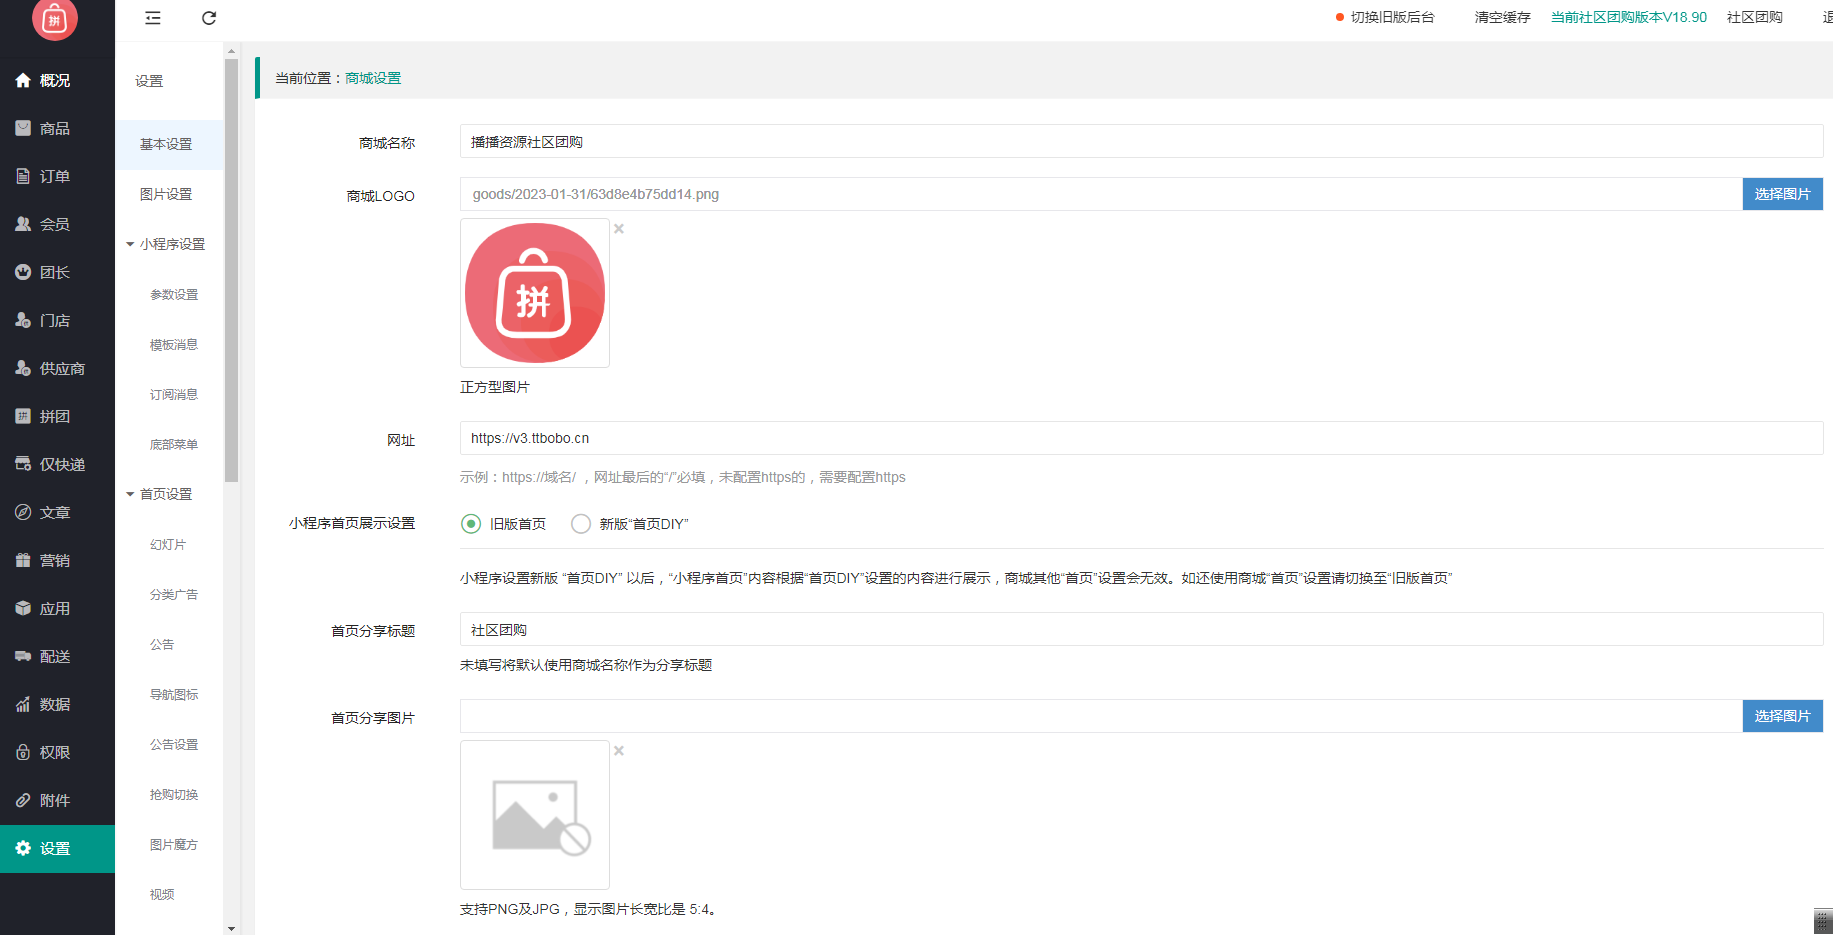This screenshot has height=935, width=1833.
Task: Click 选择图片 for the shop LOGO
Action: pyautogui.click(x=1782, y=194)
